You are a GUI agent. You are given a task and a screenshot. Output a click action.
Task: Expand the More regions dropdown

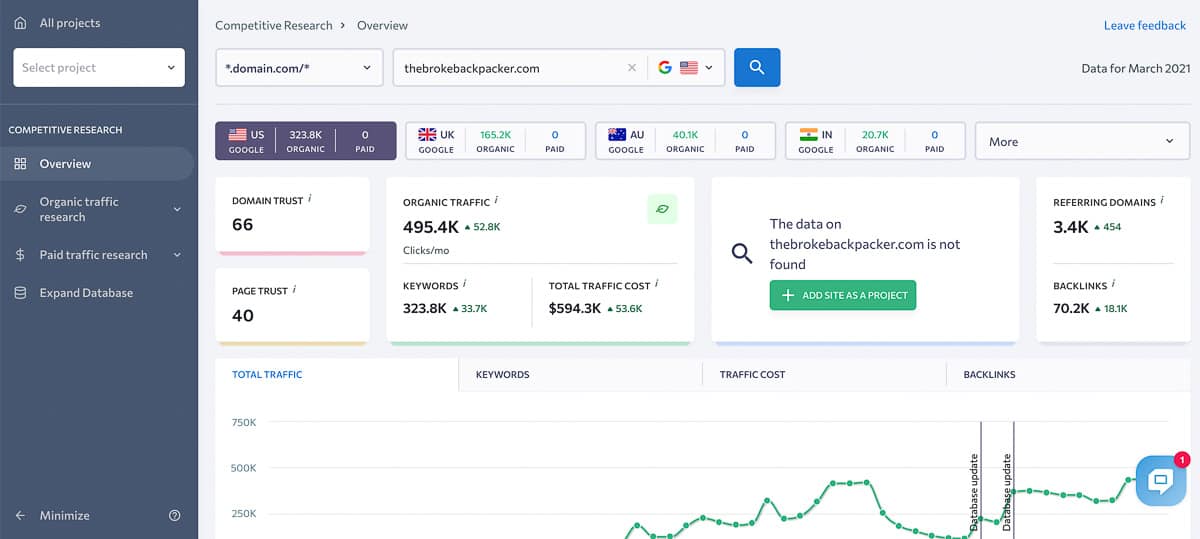[x=1082, y=142]
